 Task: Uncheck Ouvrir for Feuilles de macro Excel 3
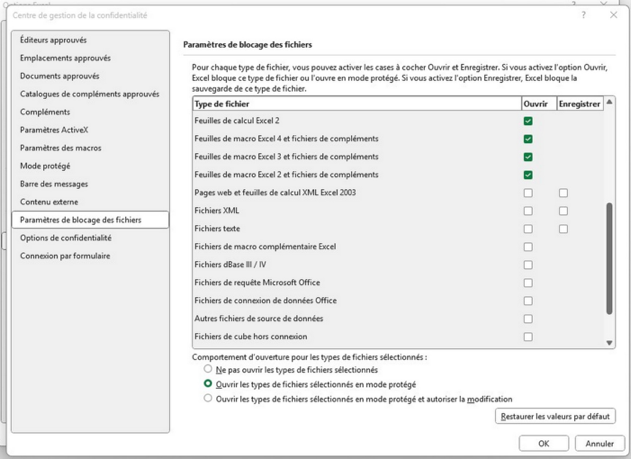pyautogui.click(x=528, y=157)
